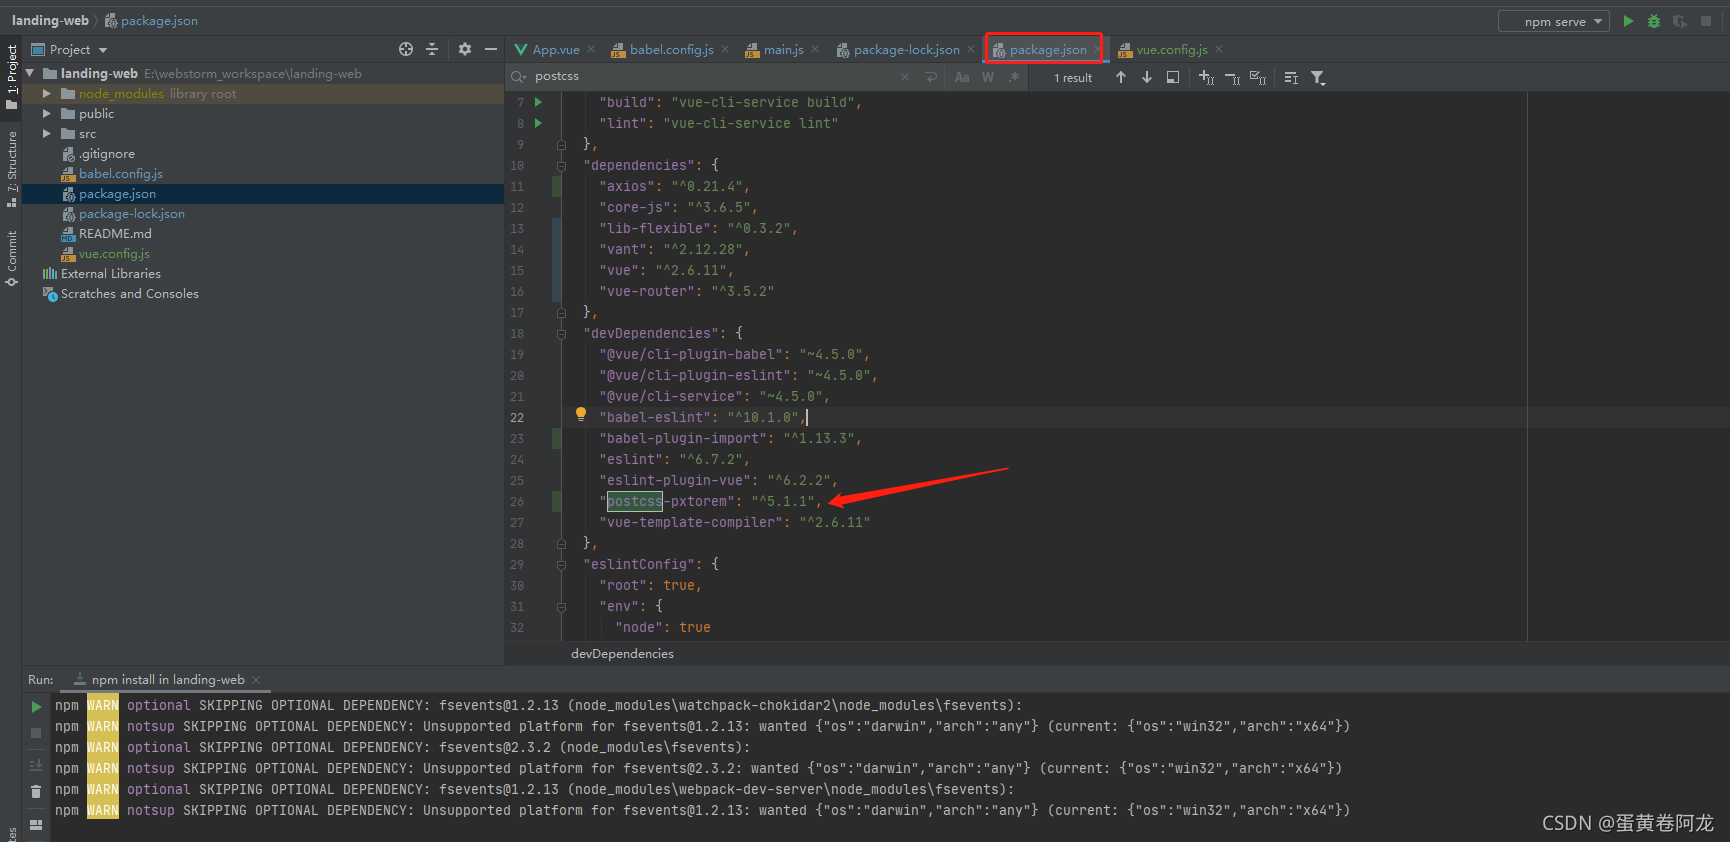Clear all Run console output
The image size is (1730, 842).
click(36, 791)
